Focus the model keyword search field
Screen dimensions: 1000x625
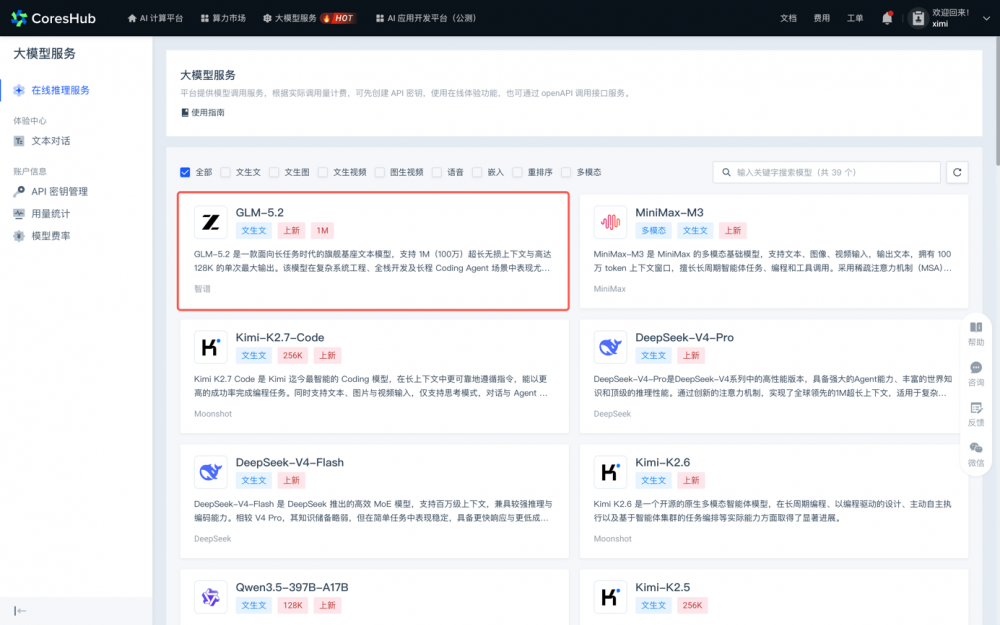pos(827,172)
